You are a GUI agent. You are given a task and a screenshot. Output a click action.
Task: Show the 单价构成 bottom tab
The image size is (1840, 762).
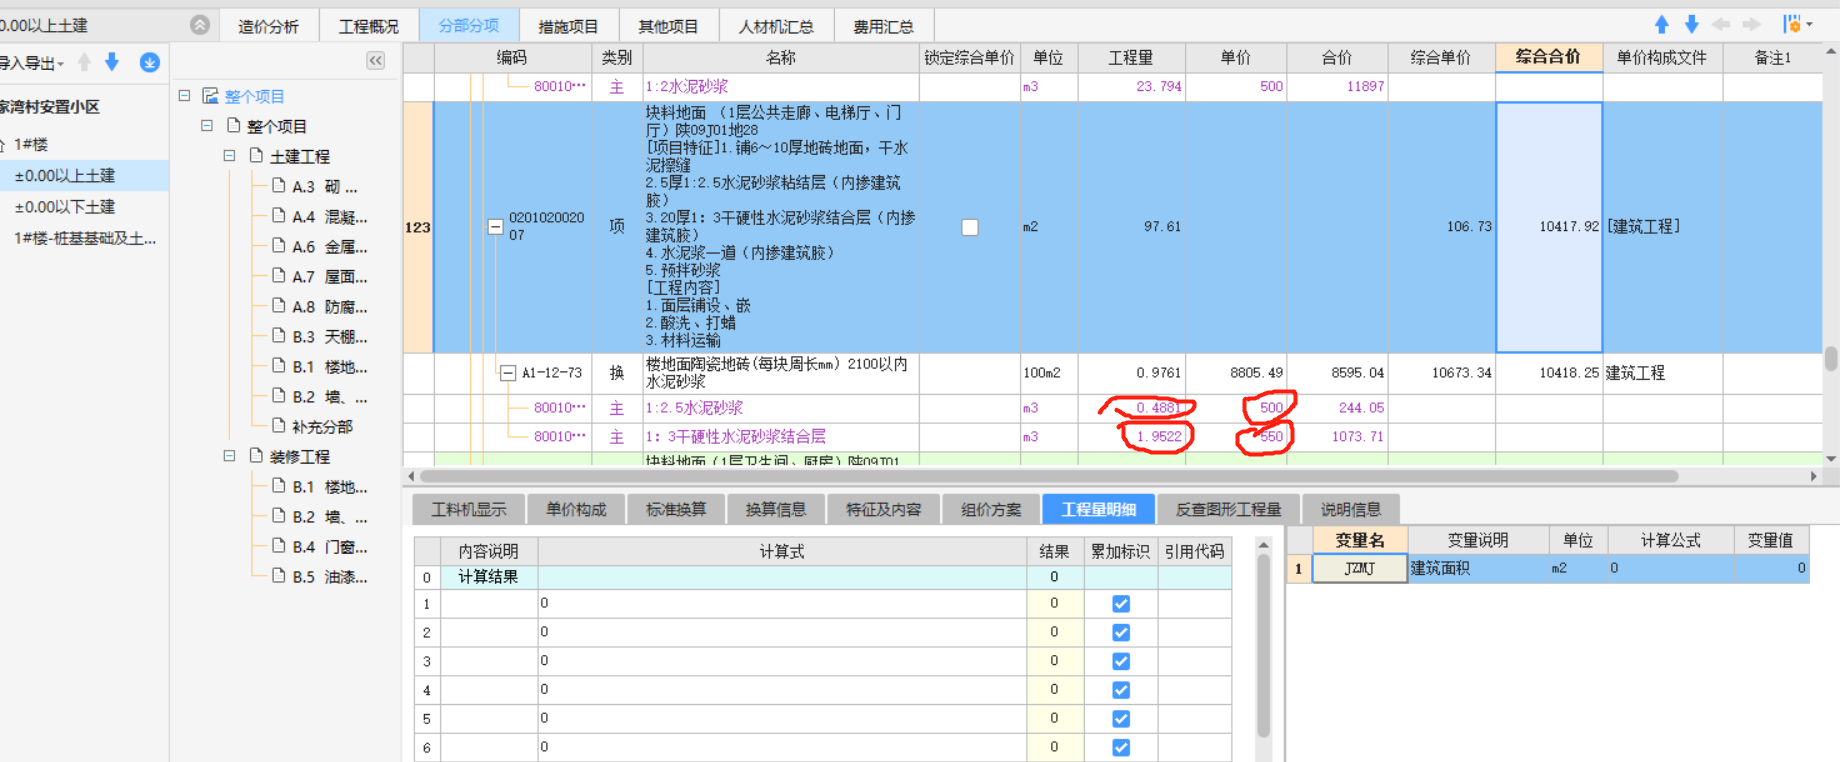[x=576, y=509]
